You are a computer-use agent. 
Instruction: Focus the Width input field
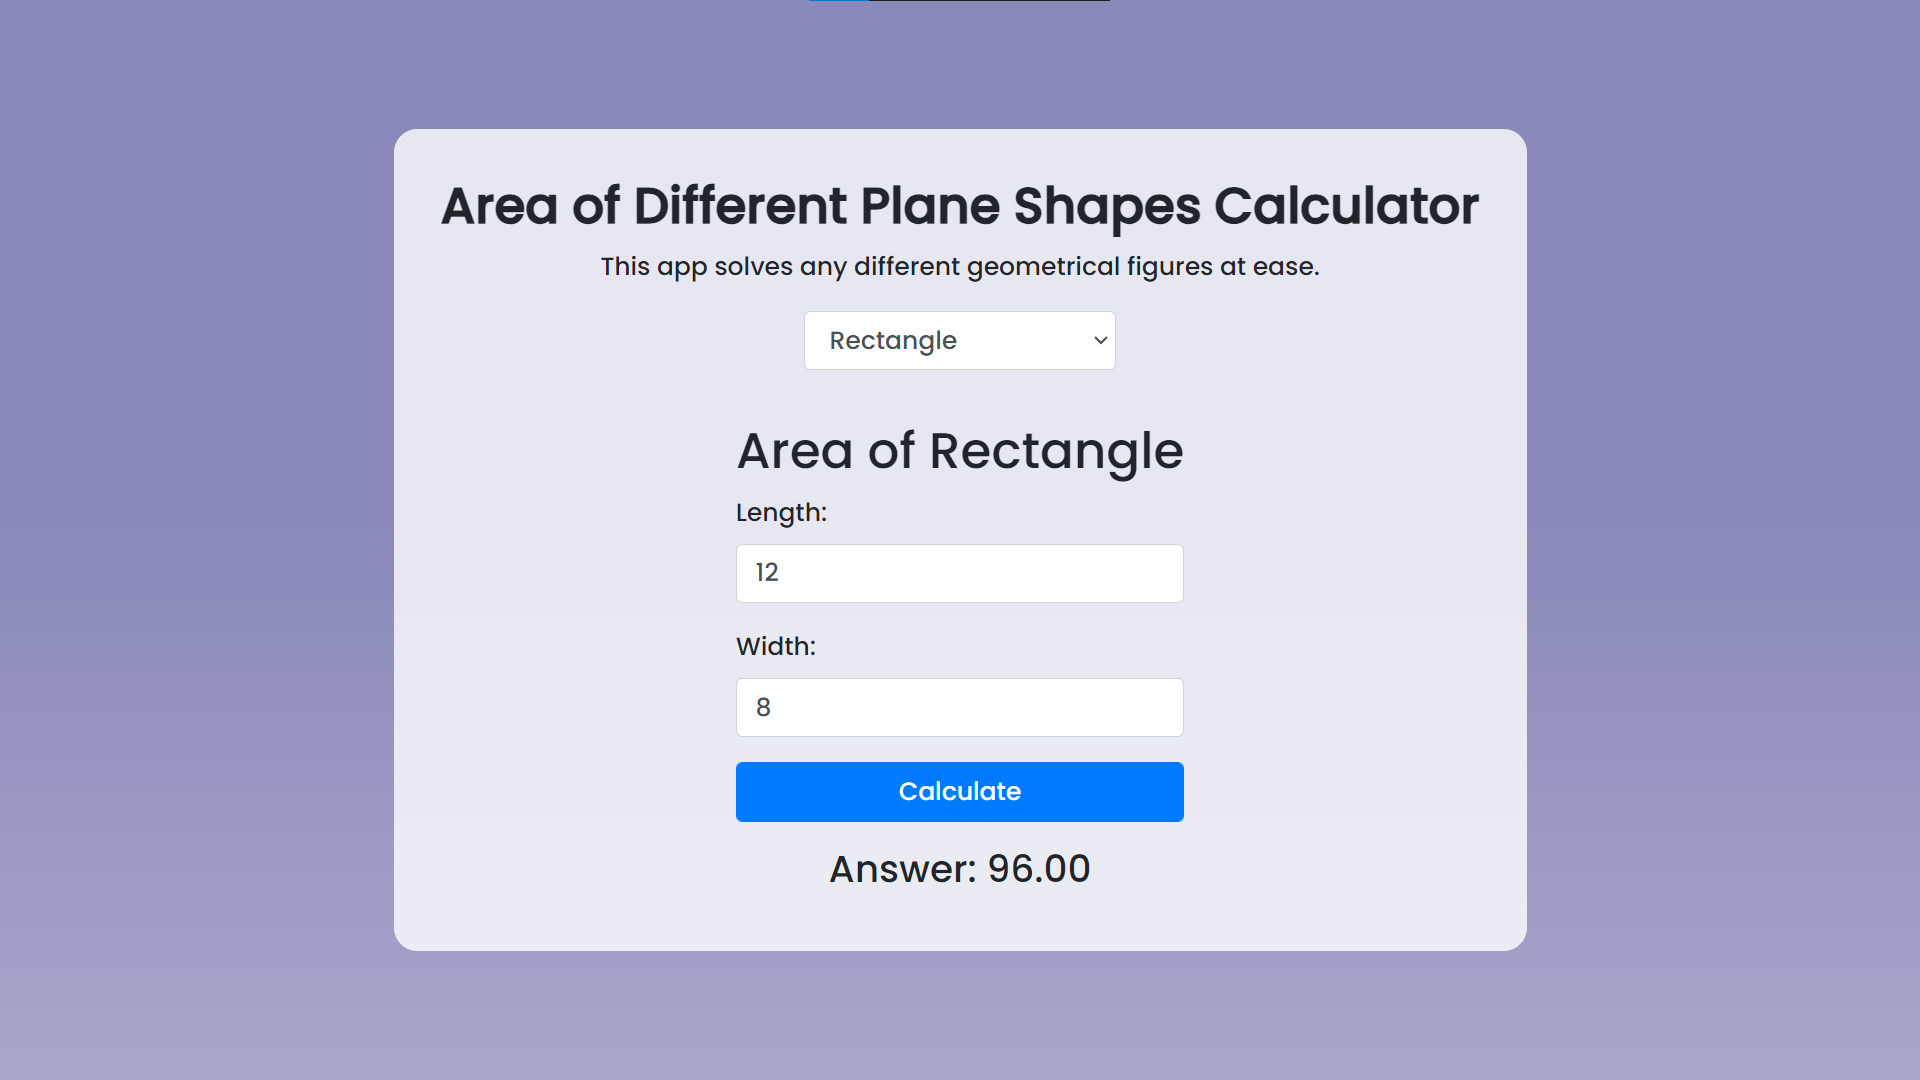pyautogui.click(x=959, y=708)
